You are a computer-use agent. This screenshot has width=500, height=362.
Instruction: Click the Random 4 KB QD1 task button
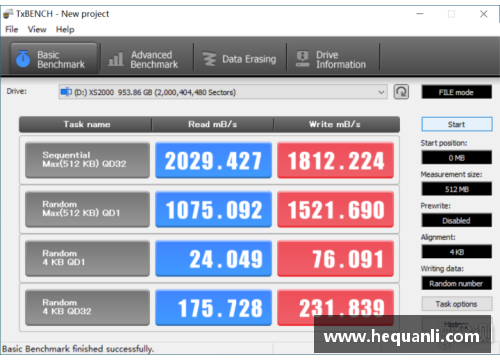point(87,258)
